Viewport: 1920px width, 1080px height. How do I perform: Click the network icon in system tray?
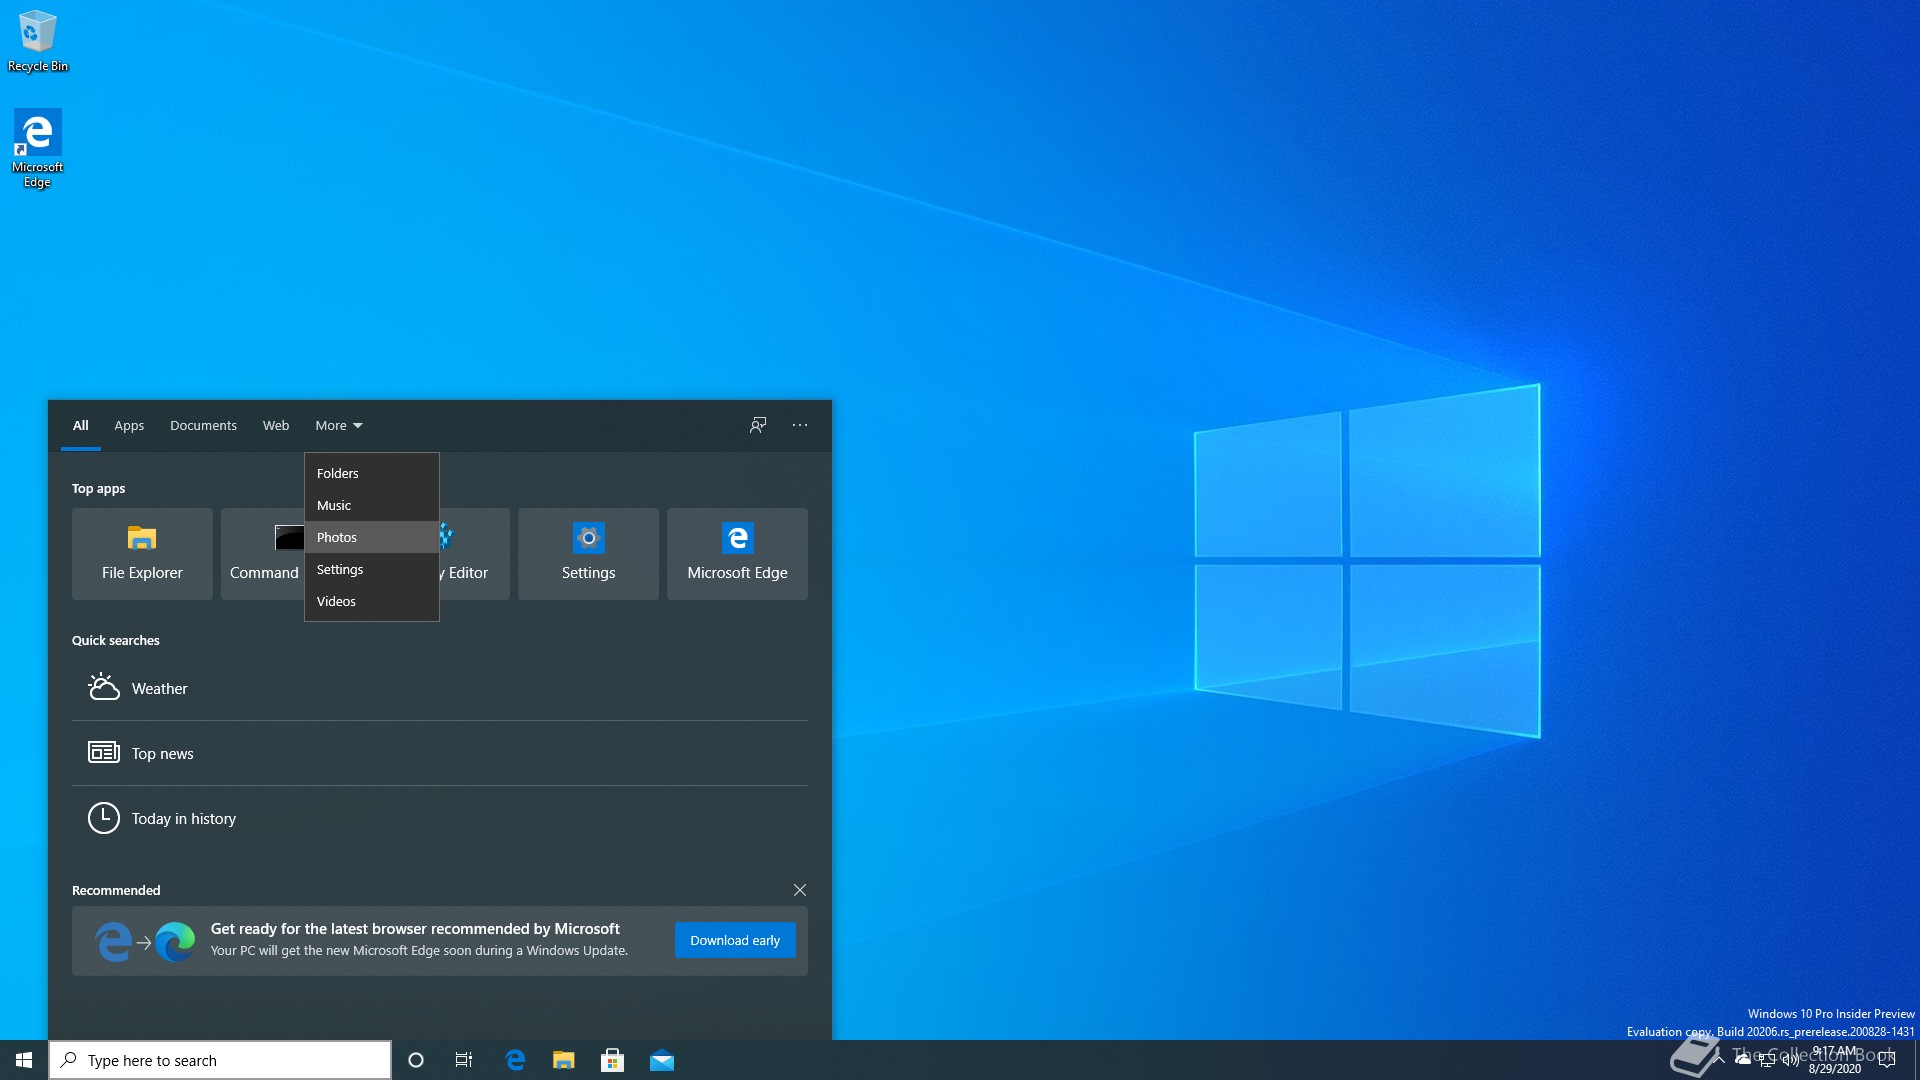coord(1767,1061)
